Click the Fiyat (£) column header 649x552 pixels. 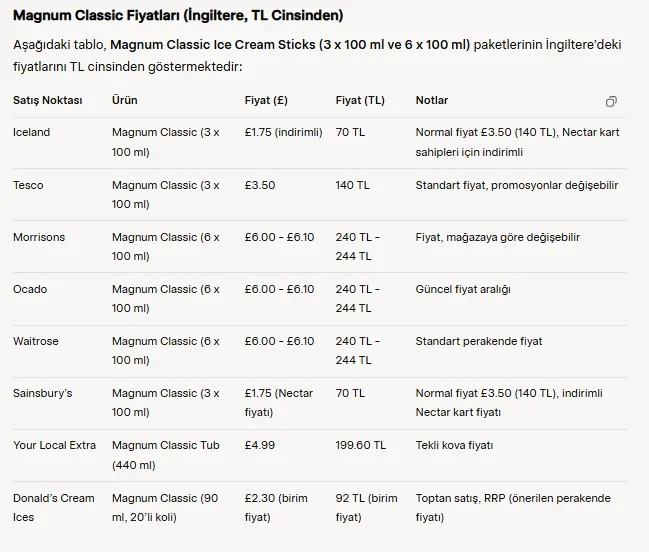tap(266, 101)
